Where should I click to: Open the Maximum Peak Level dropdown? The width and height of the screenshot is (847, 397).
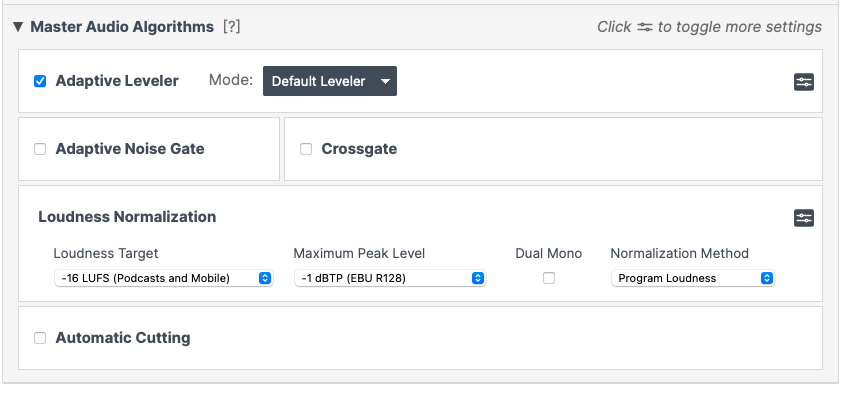pos(390,278)
